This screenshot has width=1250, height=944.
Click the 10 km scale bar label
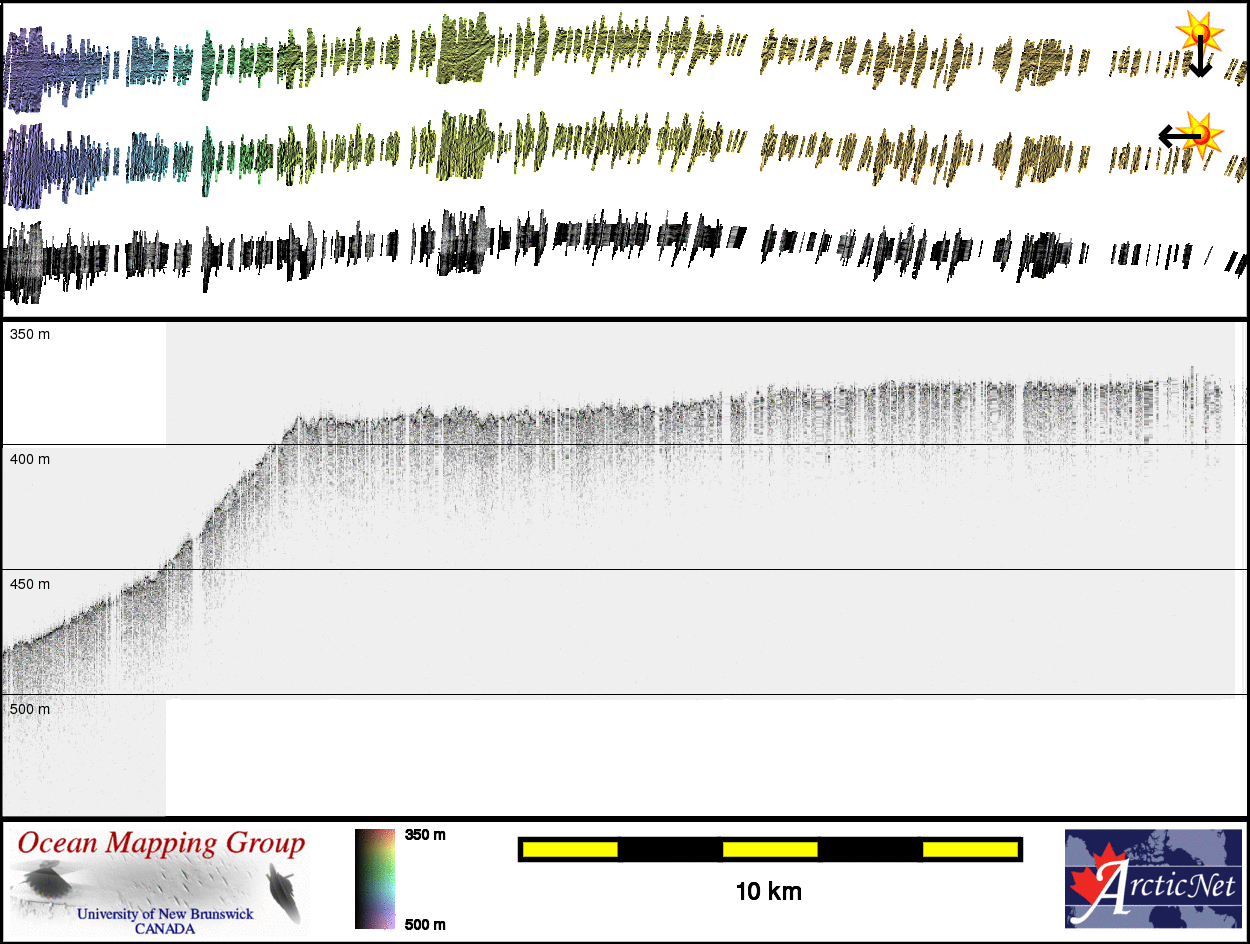pyautogui.click(x=768, y=892)
